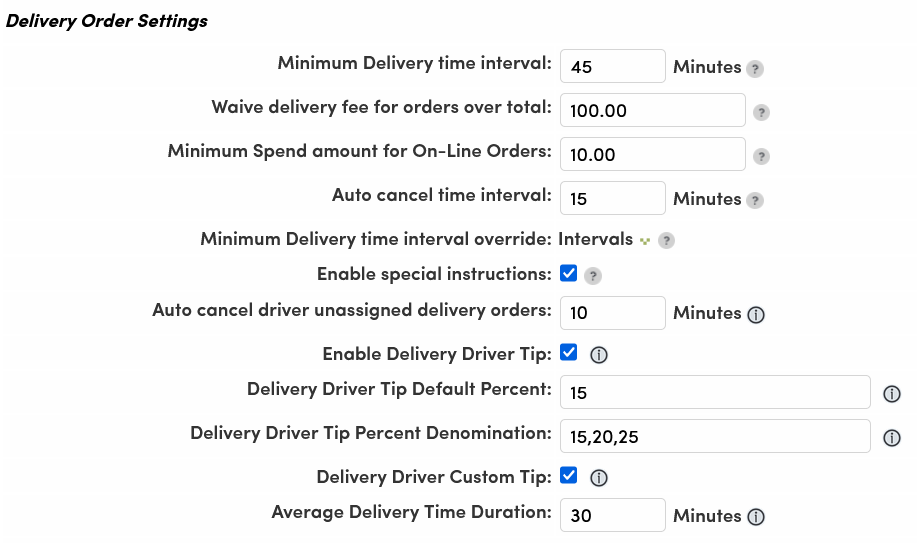This screenshot has width=917, height=543.
Task: Click info icon for Tip Percent Denomination
Action: (891, 438)
